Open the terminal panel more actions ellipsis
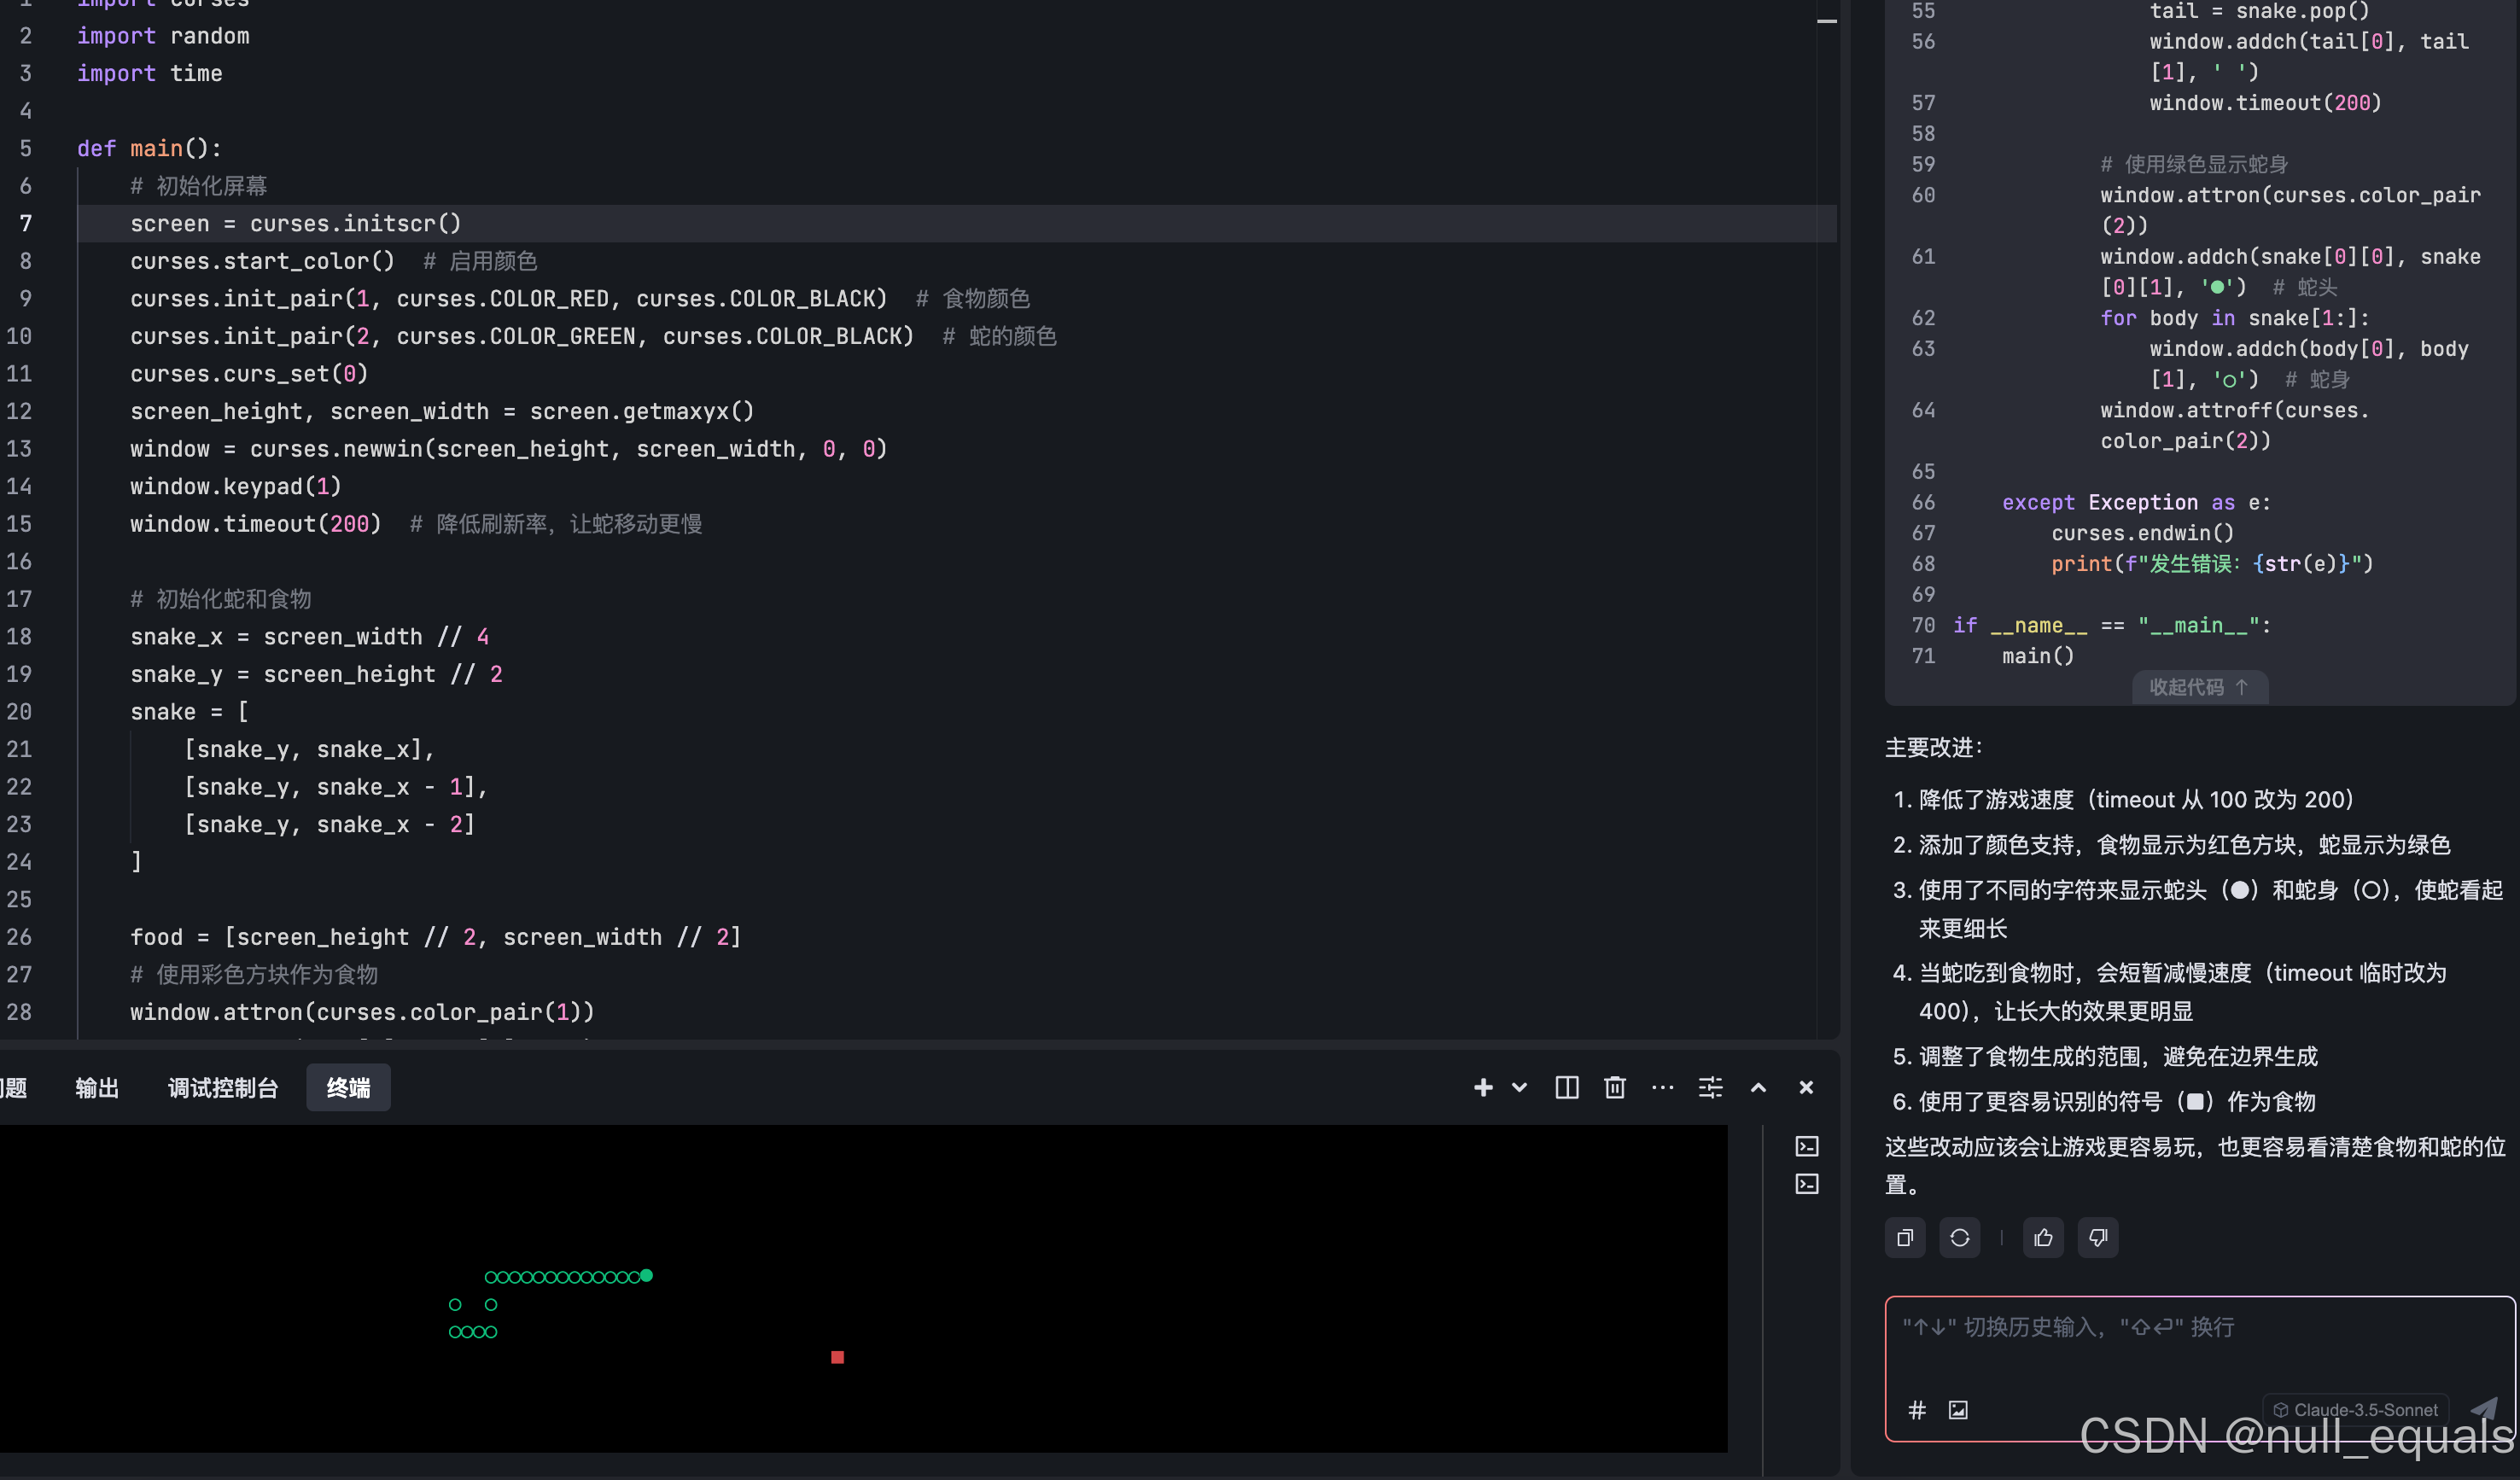The image size is (2520, 1480). (1663, 1087)
